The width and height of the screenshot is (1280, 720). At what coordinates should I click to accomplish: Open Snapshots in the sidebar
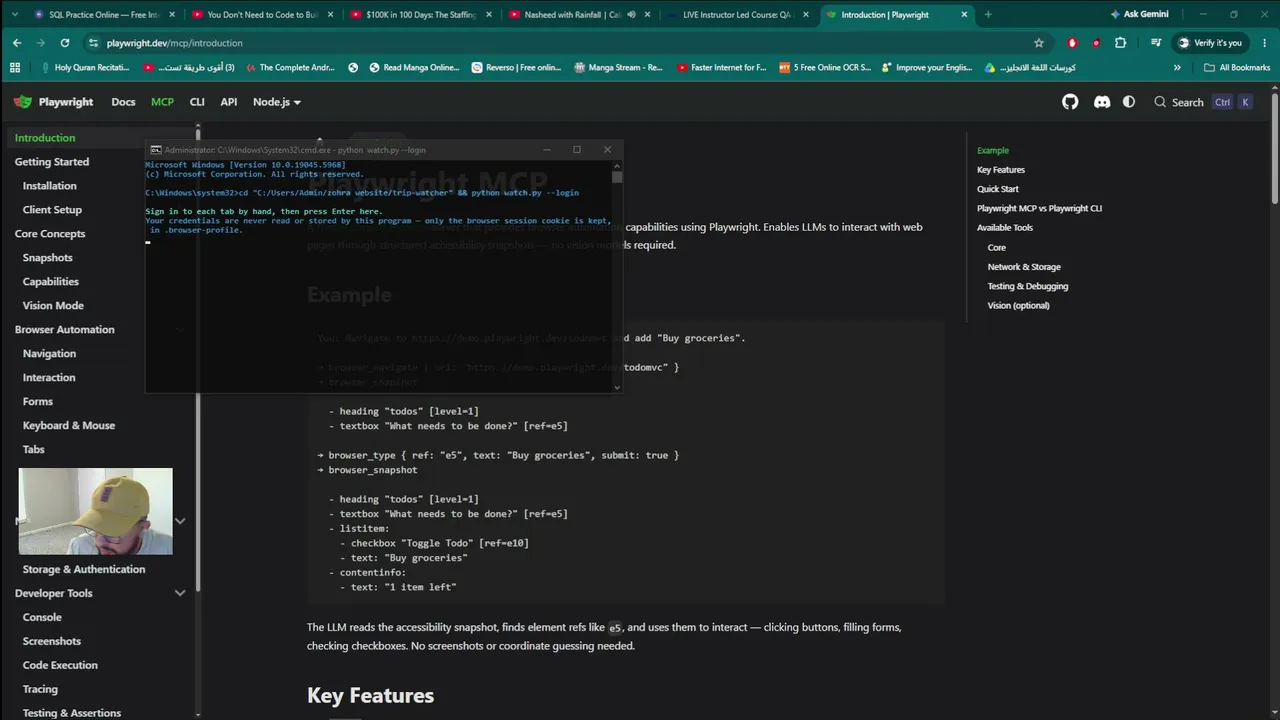click(x=48, y=258)
